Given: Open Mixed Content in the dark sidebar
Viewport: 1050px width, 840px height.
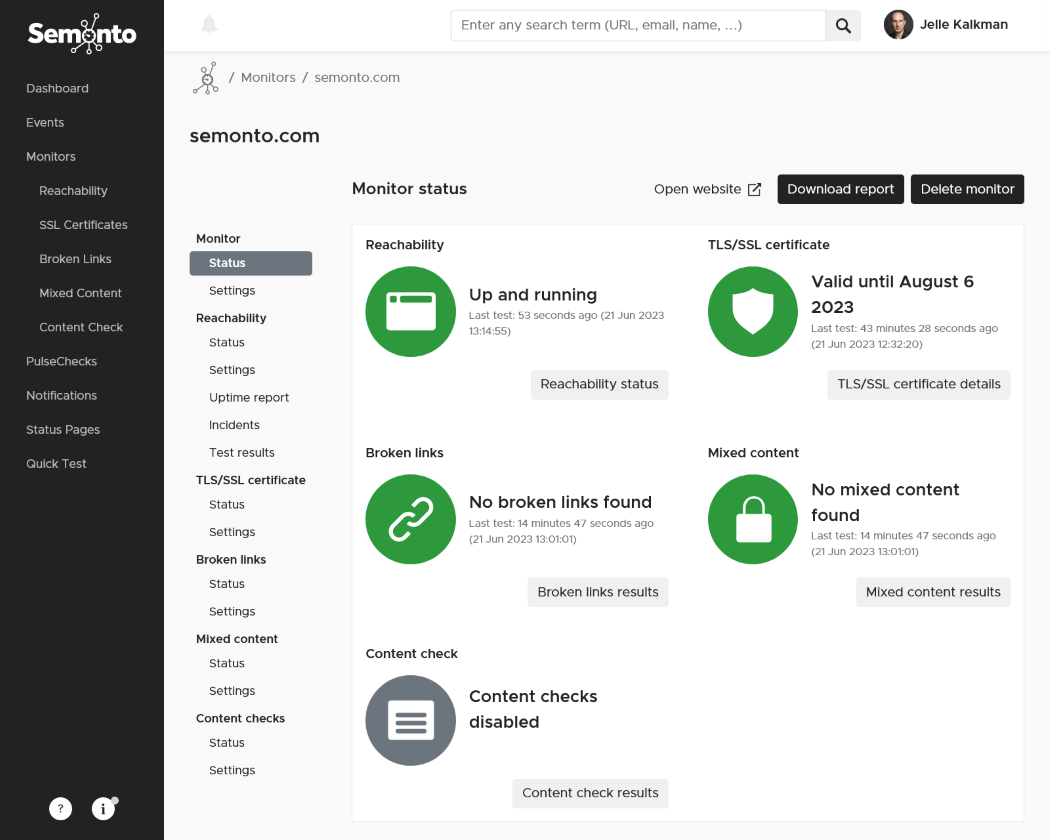Looking at the screenshot, I should pyautogui.click(x=80, y=293).
